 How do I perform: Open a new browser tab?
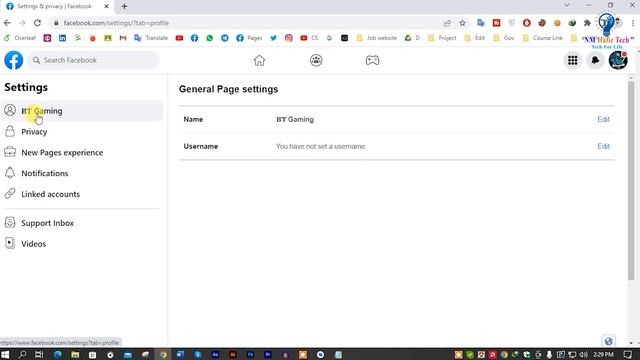click(x=124, y=7)
